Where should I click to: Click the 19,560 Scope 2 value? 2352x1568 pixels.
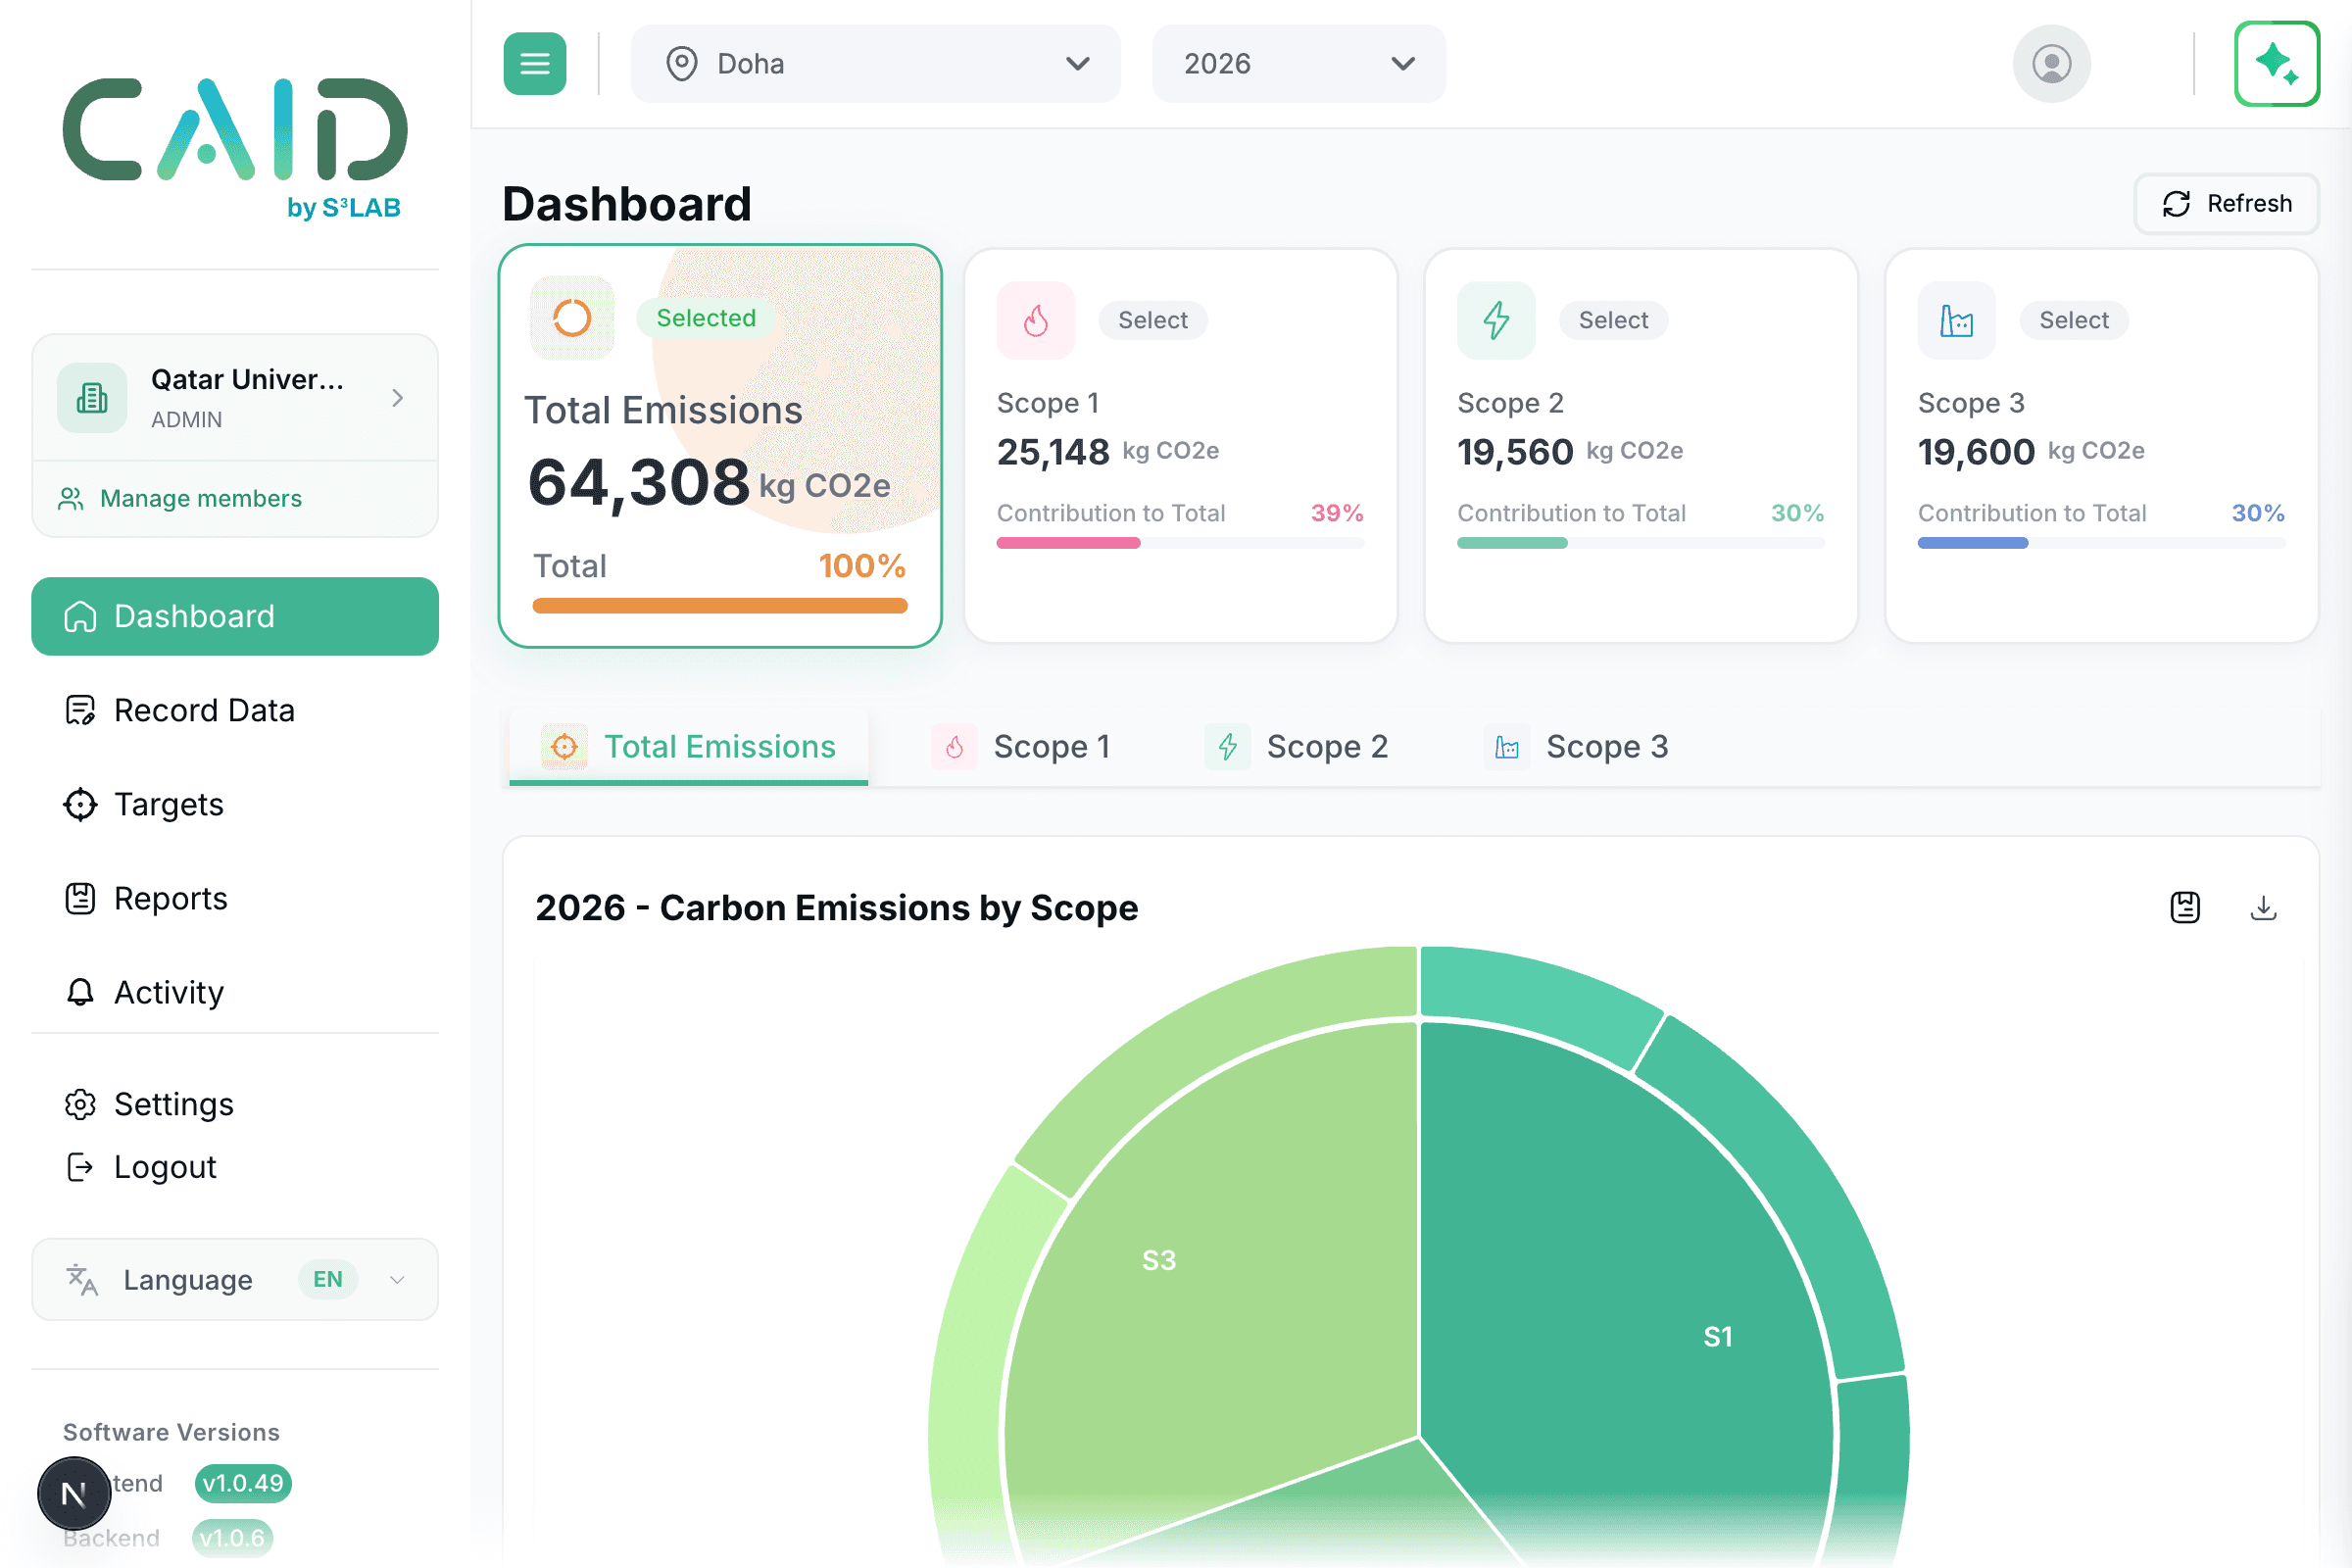(1515, 452)
